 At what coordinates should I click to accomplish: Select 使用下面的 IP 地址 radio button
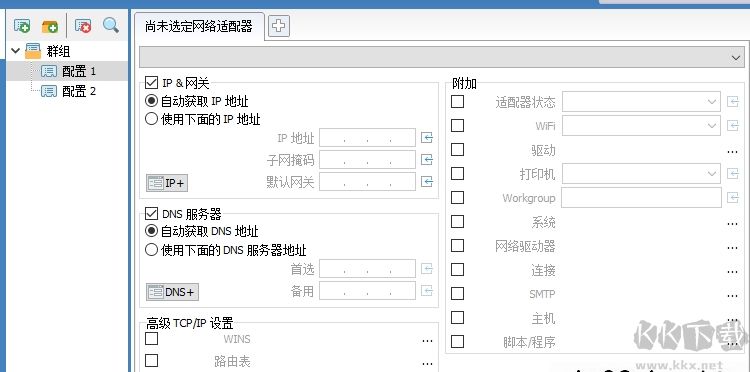click(151, 119)
